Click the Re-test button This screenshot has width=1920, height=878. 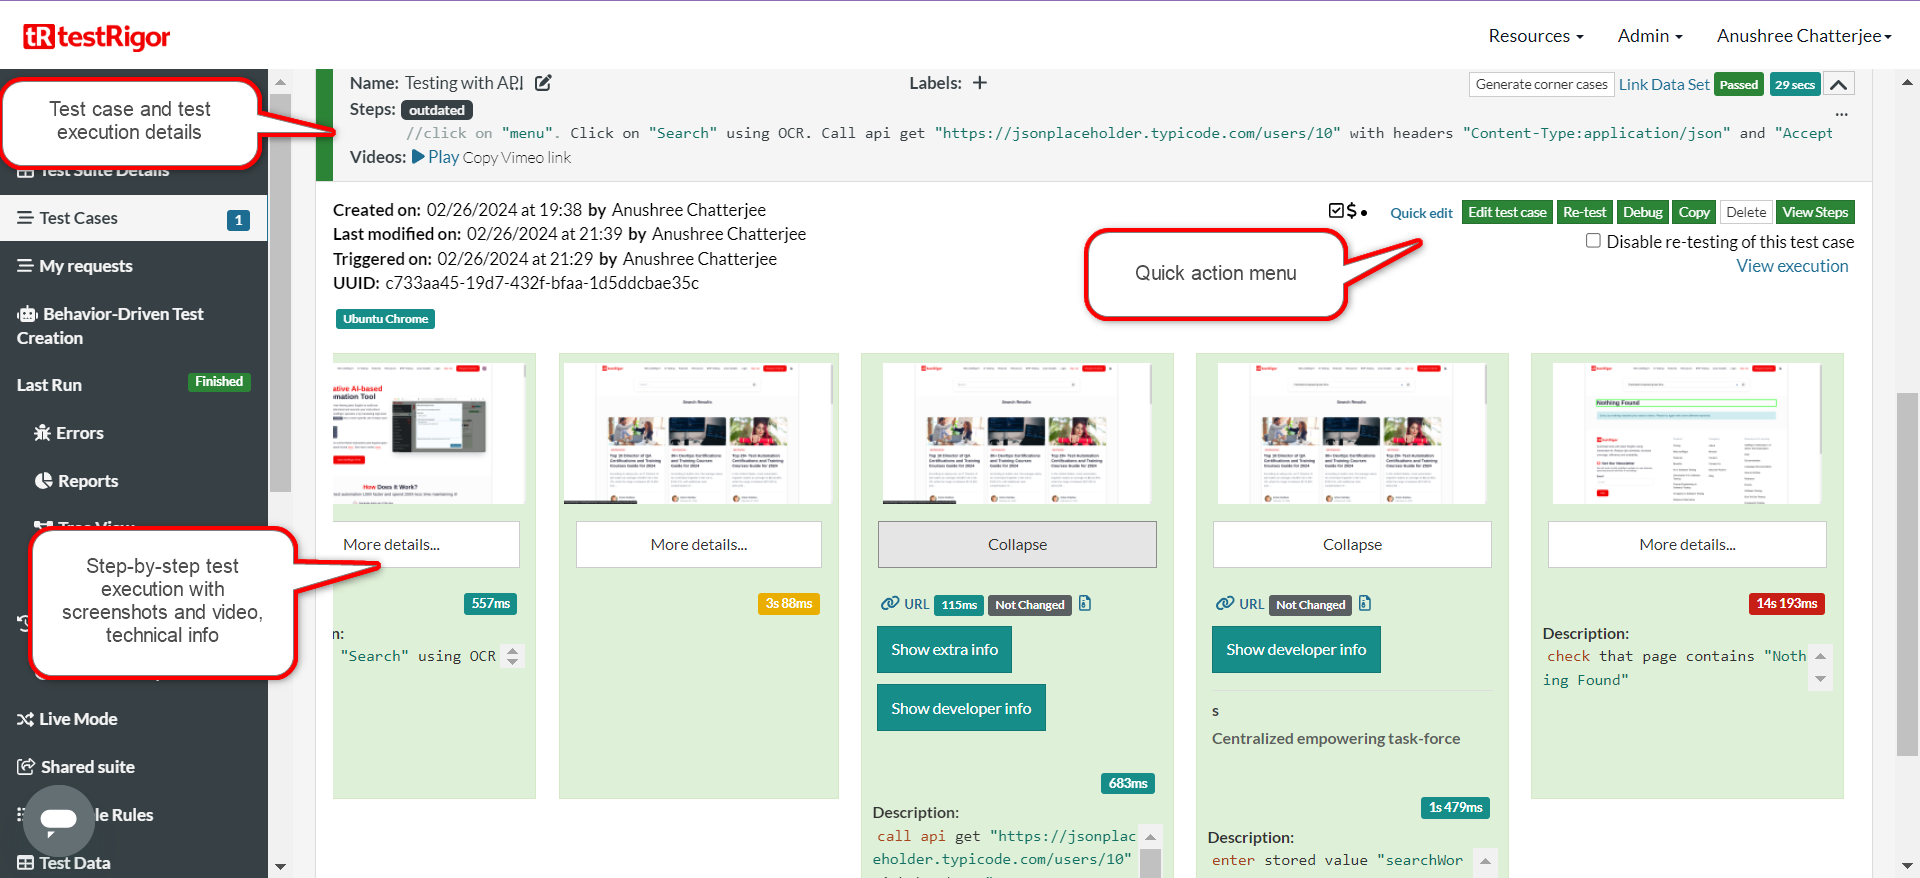coord(1584,212)
